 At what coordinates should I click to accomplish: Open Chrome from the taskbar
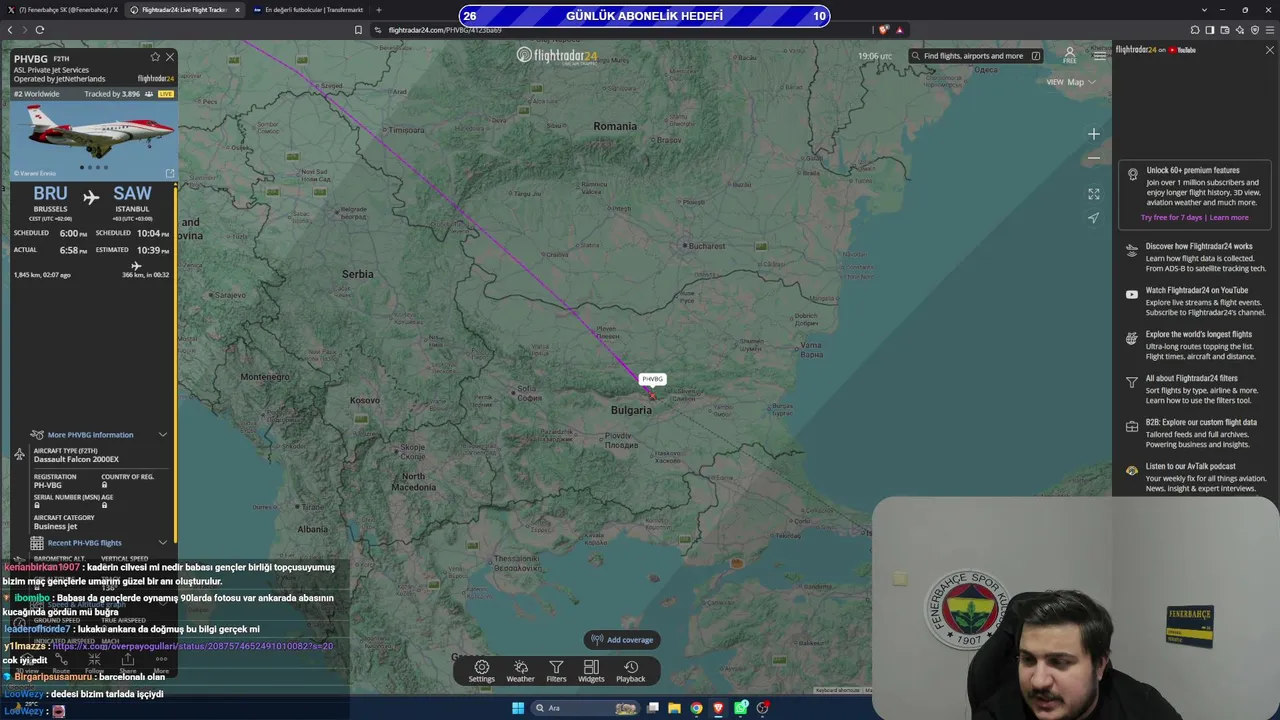[697, 708]
